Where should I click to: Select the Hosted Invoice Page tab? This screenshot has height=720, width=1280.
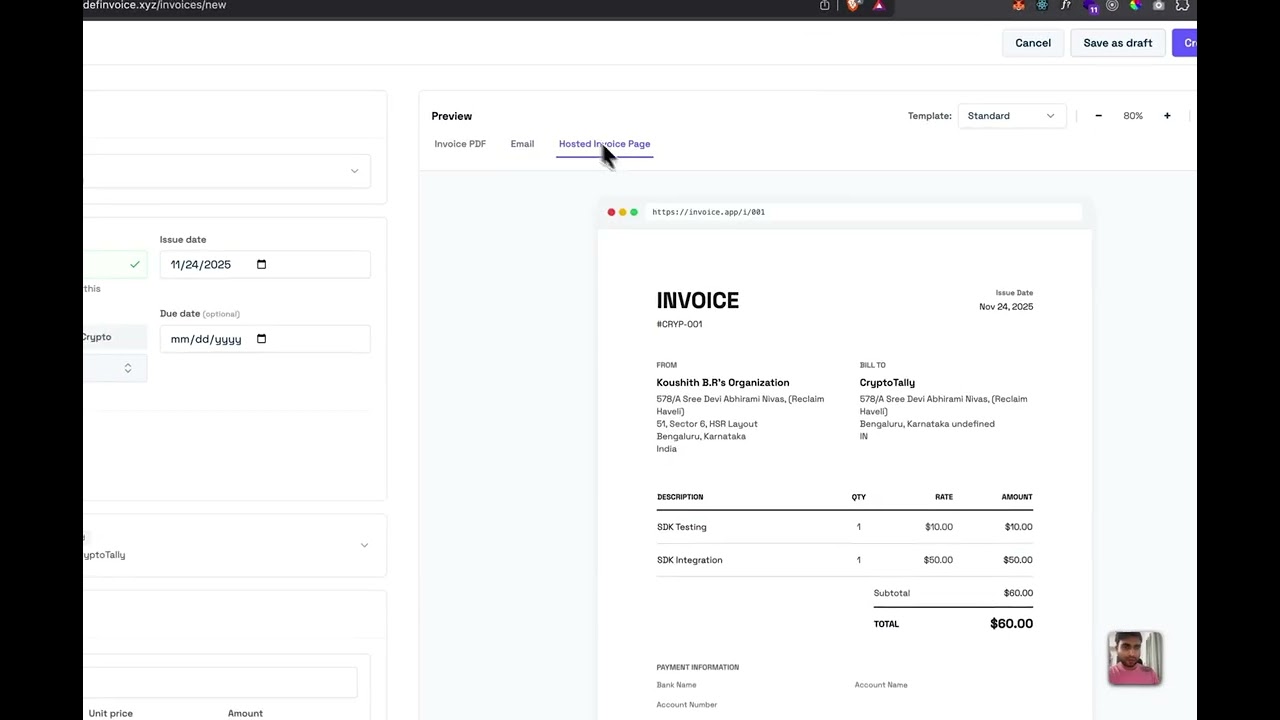pyautogui.click(x=604, y=144)
